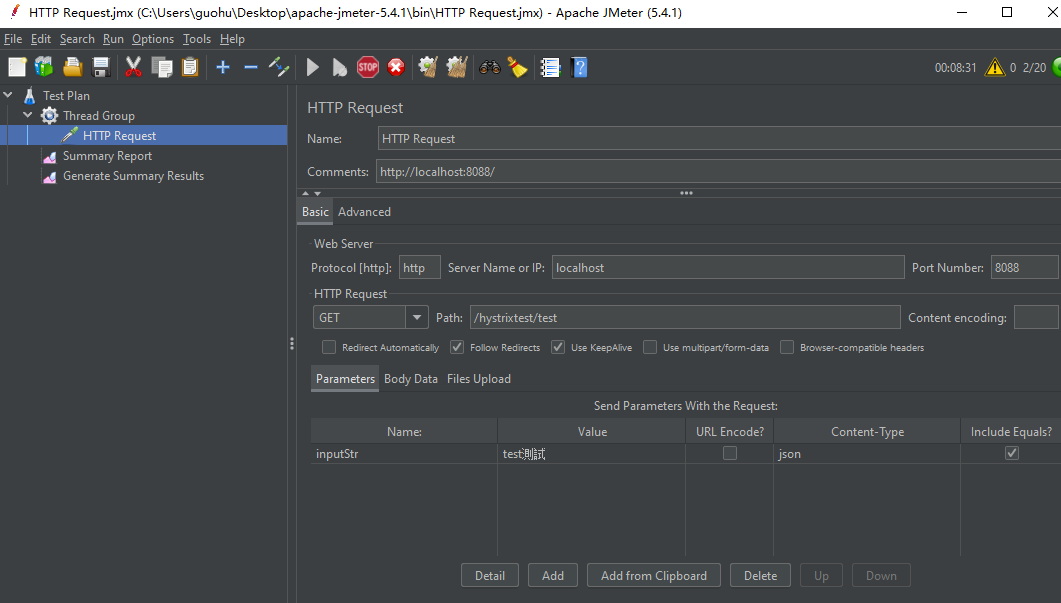The height and width of the screenshot is (603, 1061).
Task: Select the Parameters tab
Action: [x=345, y=379]
